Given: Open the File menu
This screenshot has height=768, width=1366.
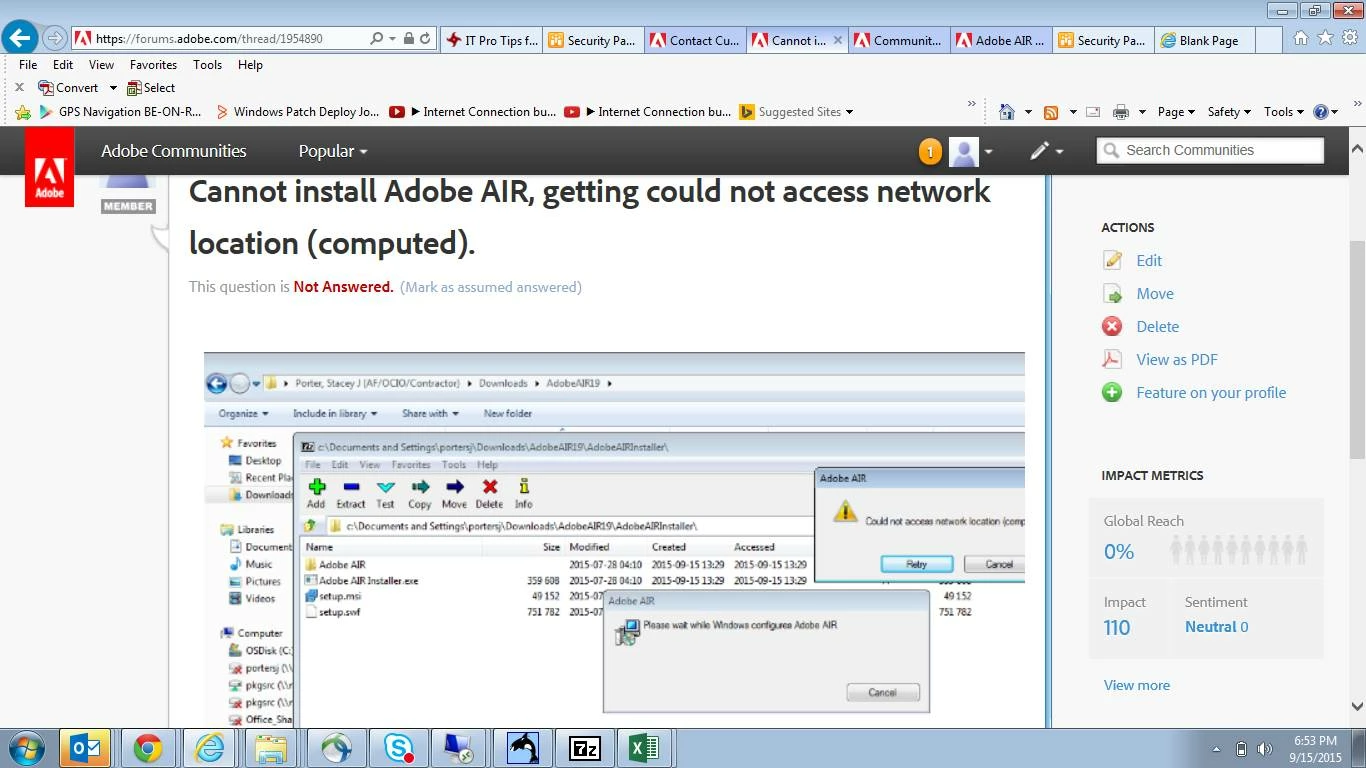Looking at the screenshot, I should point(28,65).
